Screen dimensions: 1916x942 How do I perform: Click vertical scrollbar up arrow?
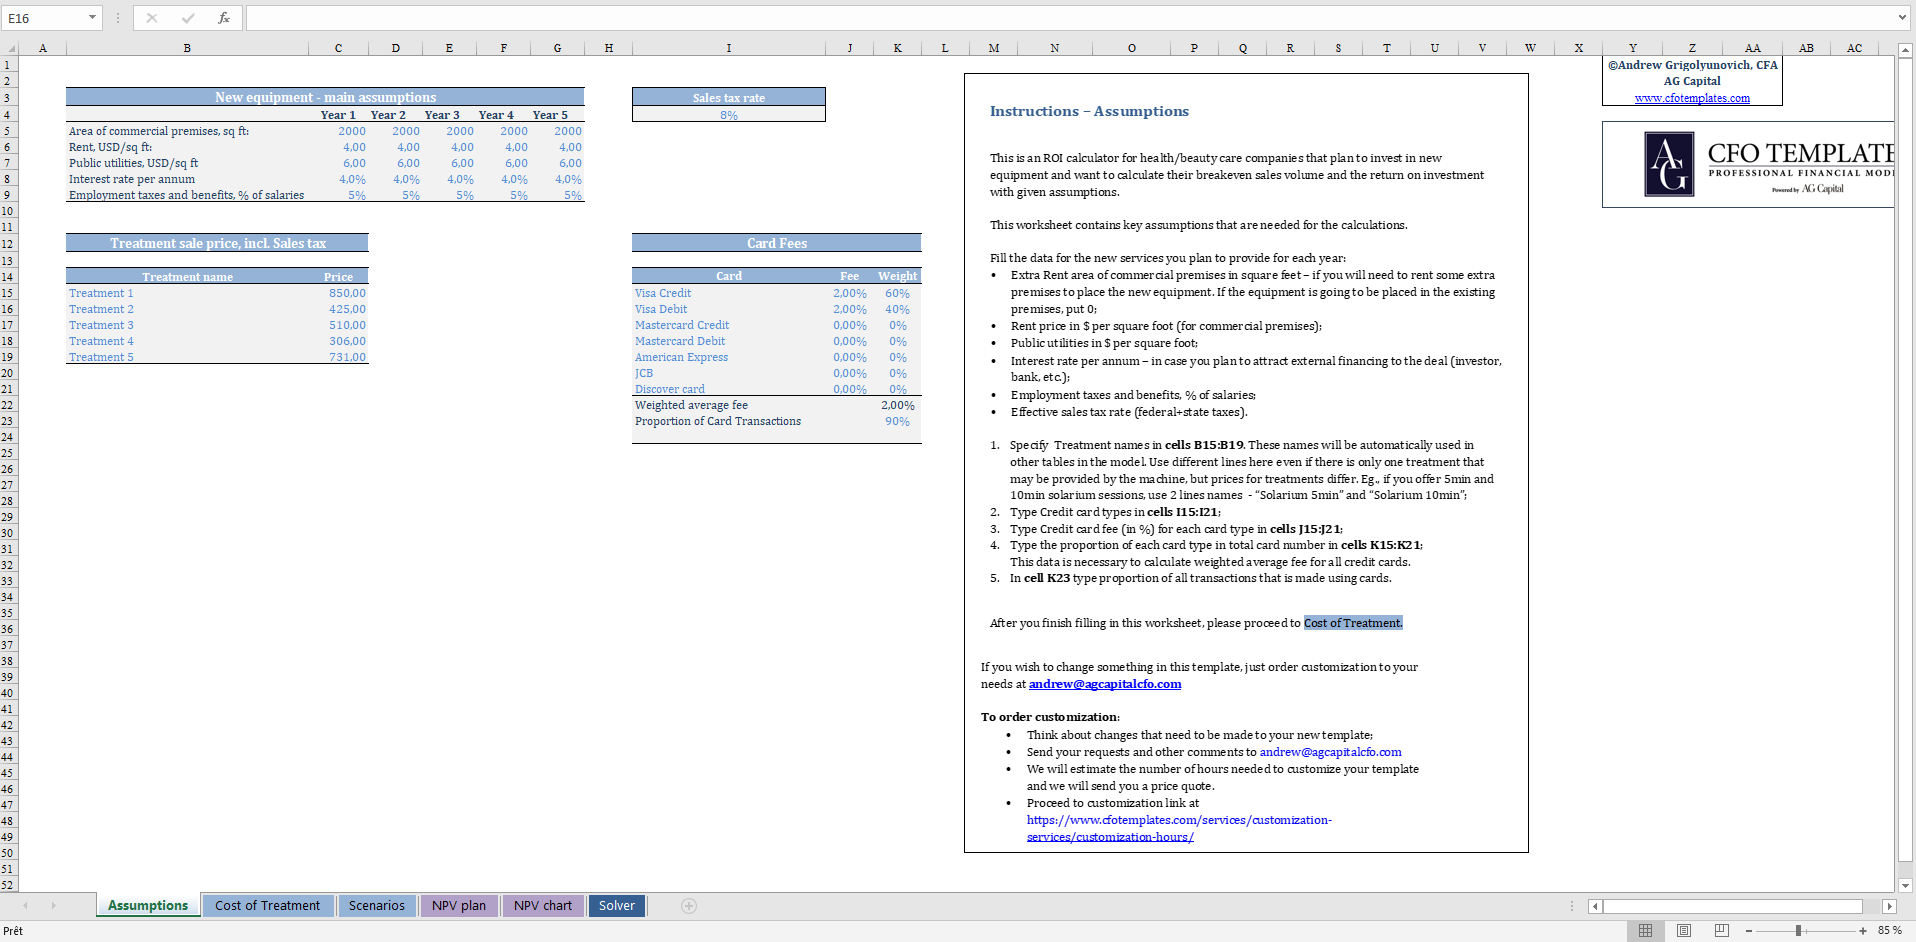[1906, 49]
